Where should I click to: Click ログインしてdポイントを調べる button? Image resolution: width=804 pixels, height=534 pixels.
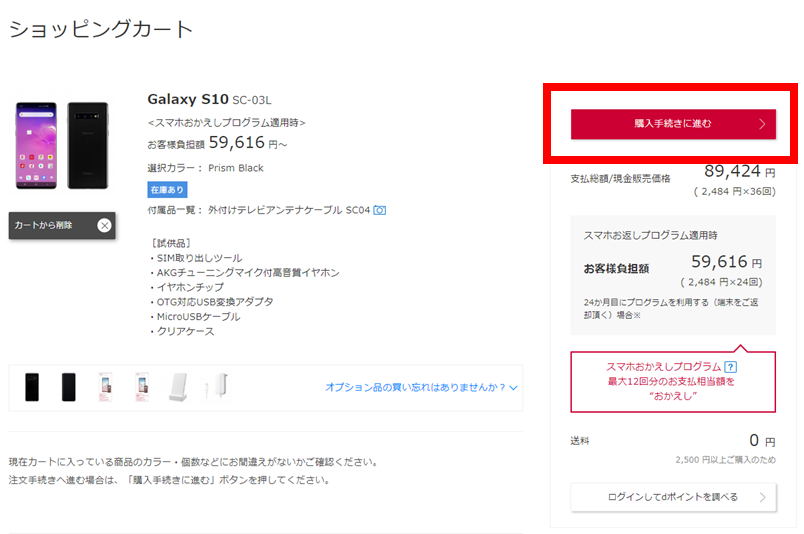coord(673,497)
